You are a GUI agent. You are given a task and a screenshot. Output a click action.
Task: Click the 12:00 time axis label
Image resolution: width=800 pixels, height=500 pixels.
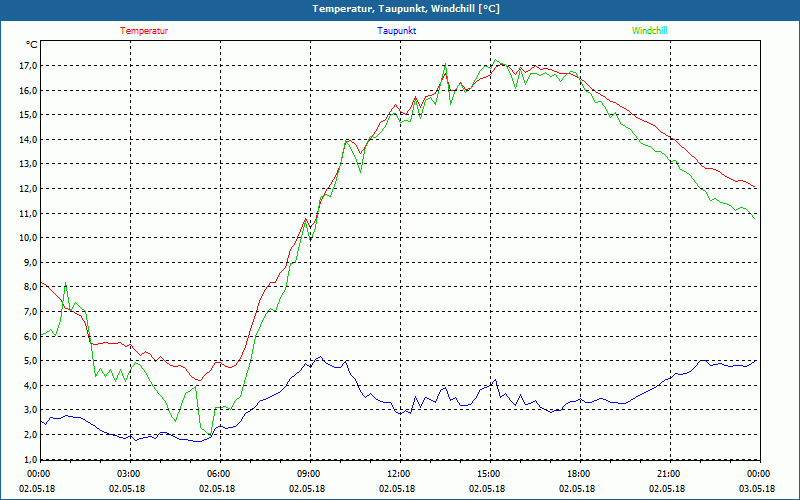[399, 474]
